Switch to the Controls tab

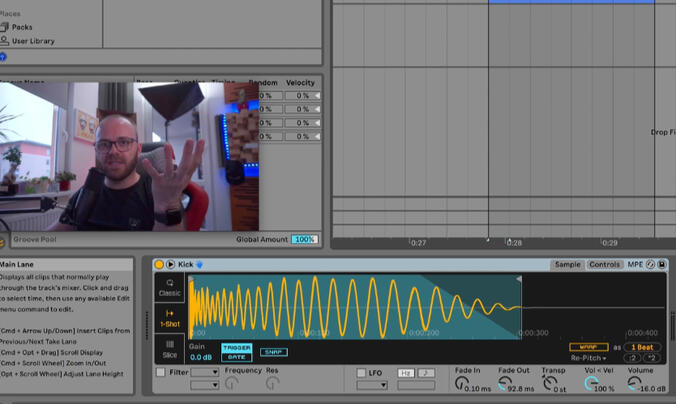(604, 264)
